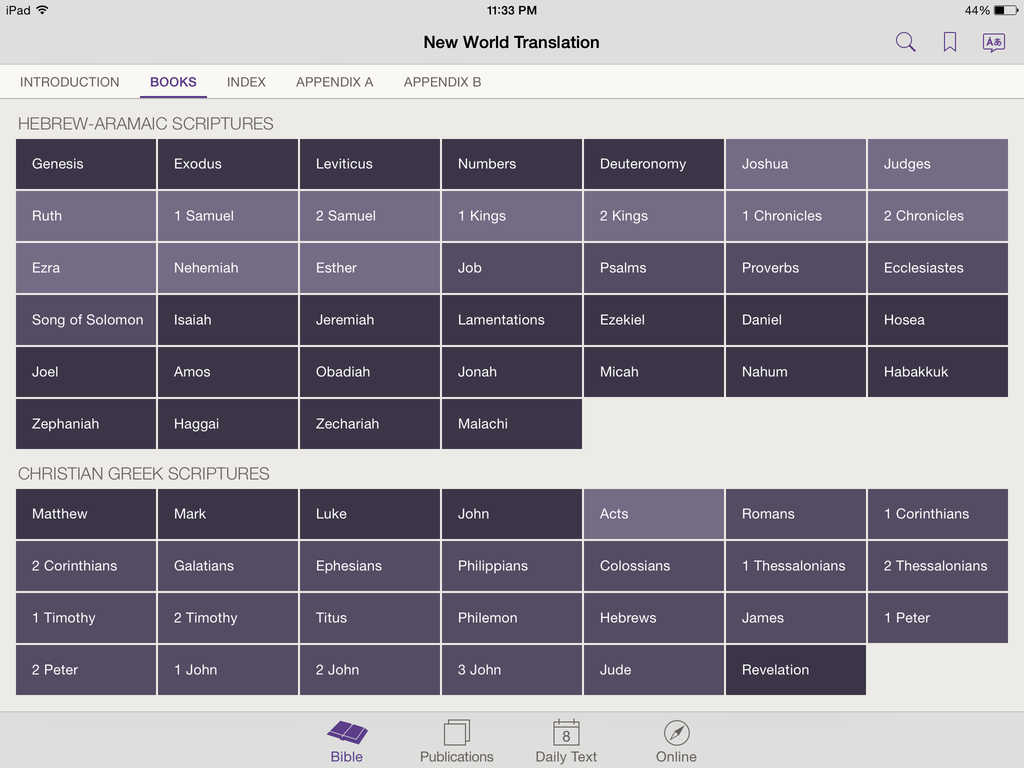Select the Habakkuk tile
Image resolution: width=1024 pixels, height=768 pixels.
[x=938, y=372]
